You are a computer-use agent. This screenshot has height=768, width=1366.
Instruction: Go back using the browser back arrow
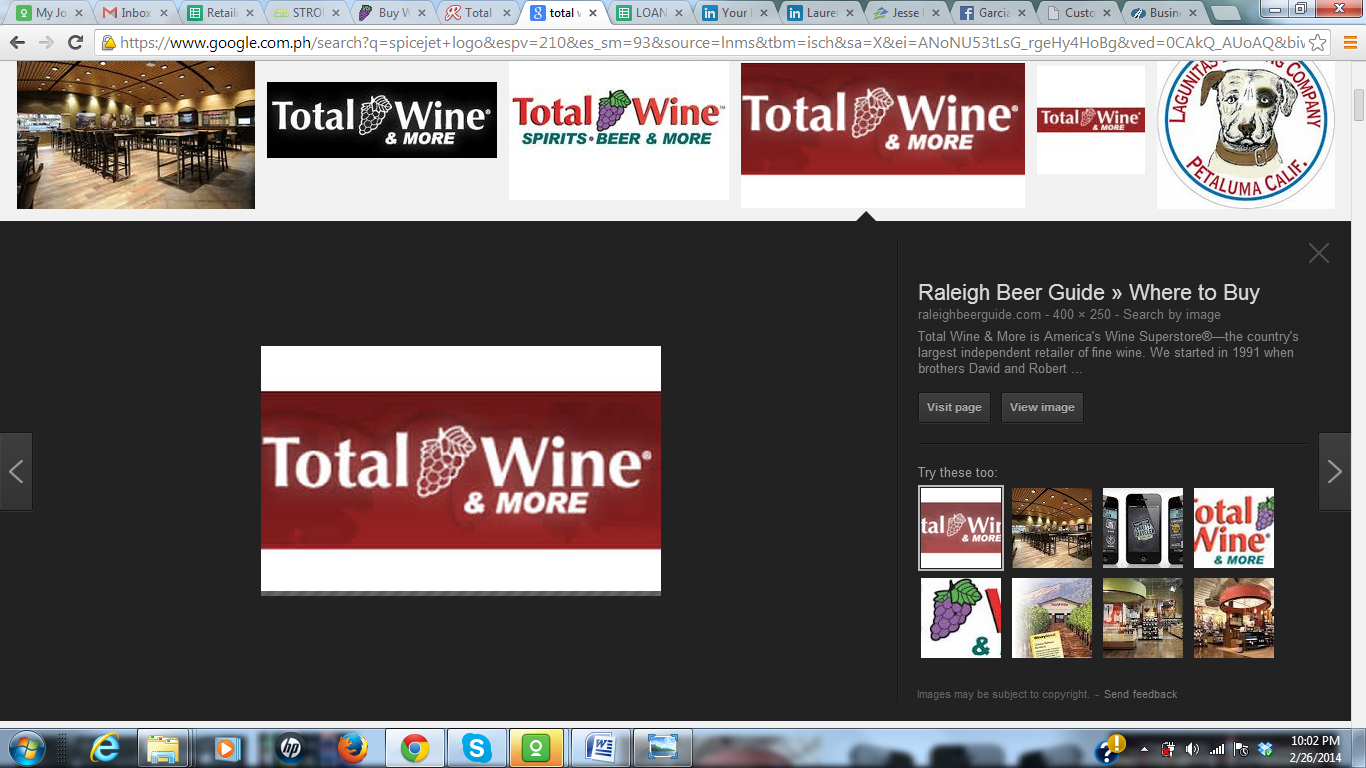click(x=17, y=43)
